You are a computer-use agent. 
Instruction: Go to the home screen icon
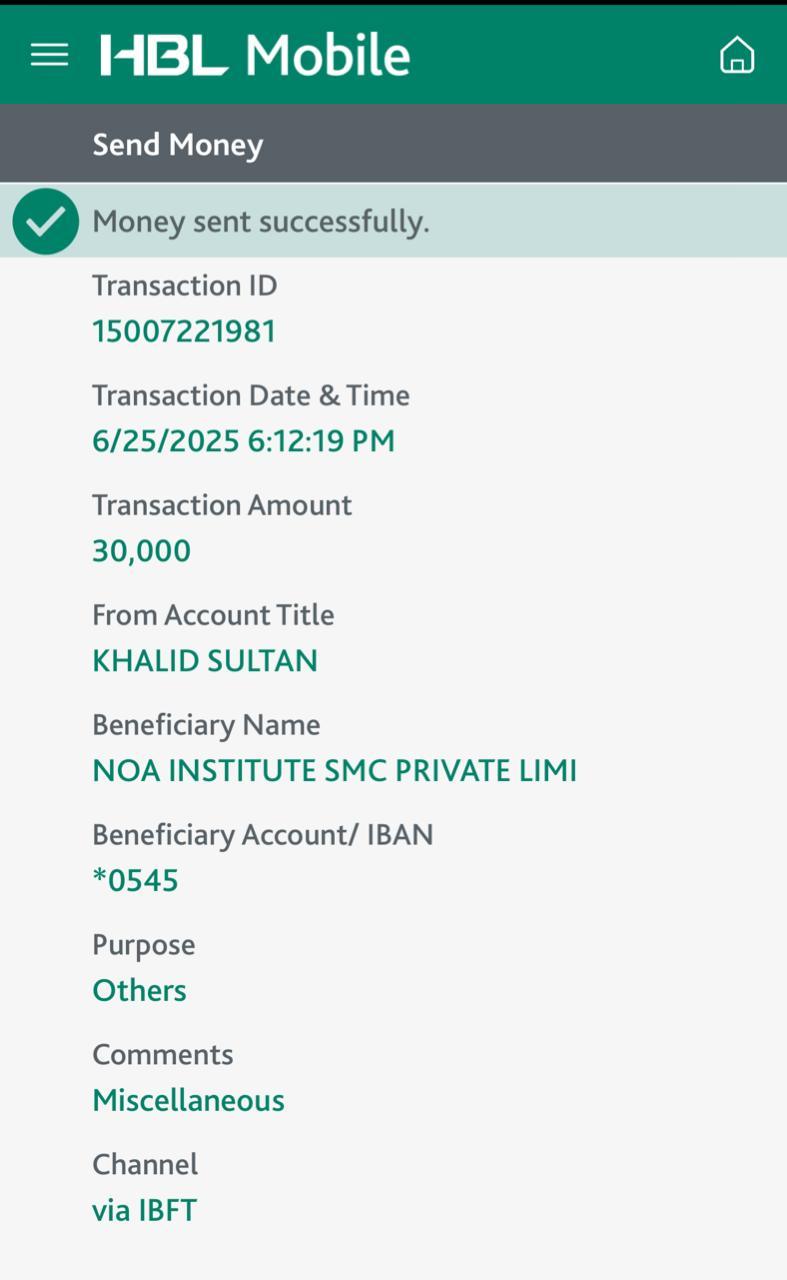pyautogui.click(x=737, y=55)
